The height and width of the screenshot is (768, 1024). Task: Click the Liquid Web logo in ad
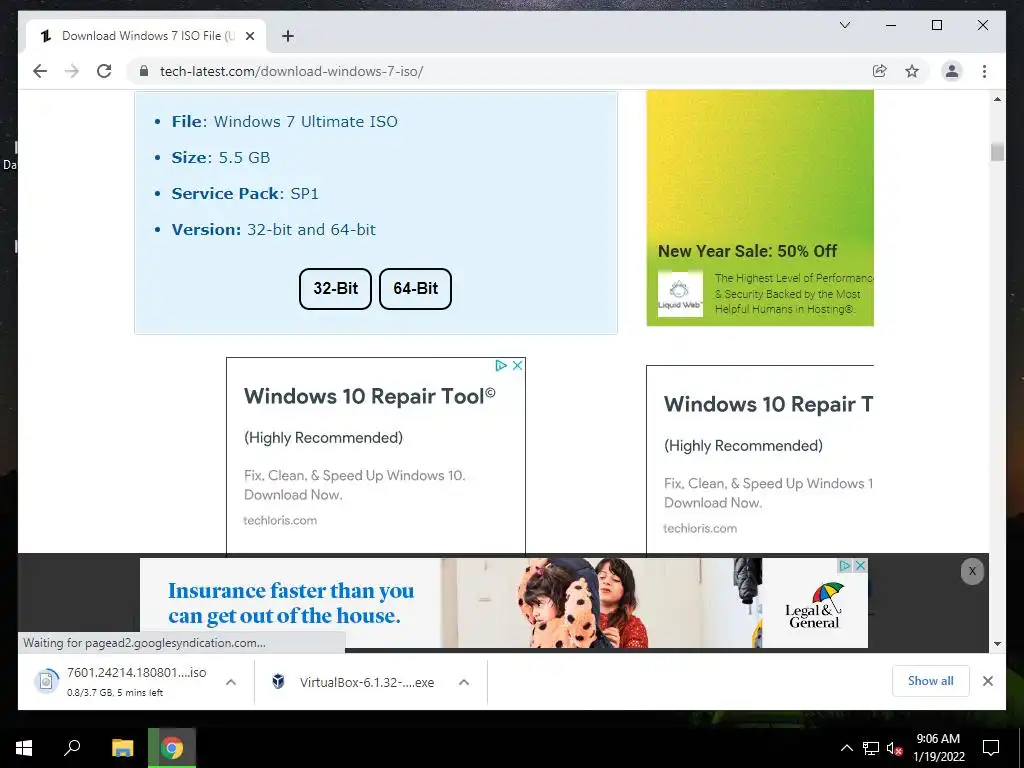[x=680, y=293]
